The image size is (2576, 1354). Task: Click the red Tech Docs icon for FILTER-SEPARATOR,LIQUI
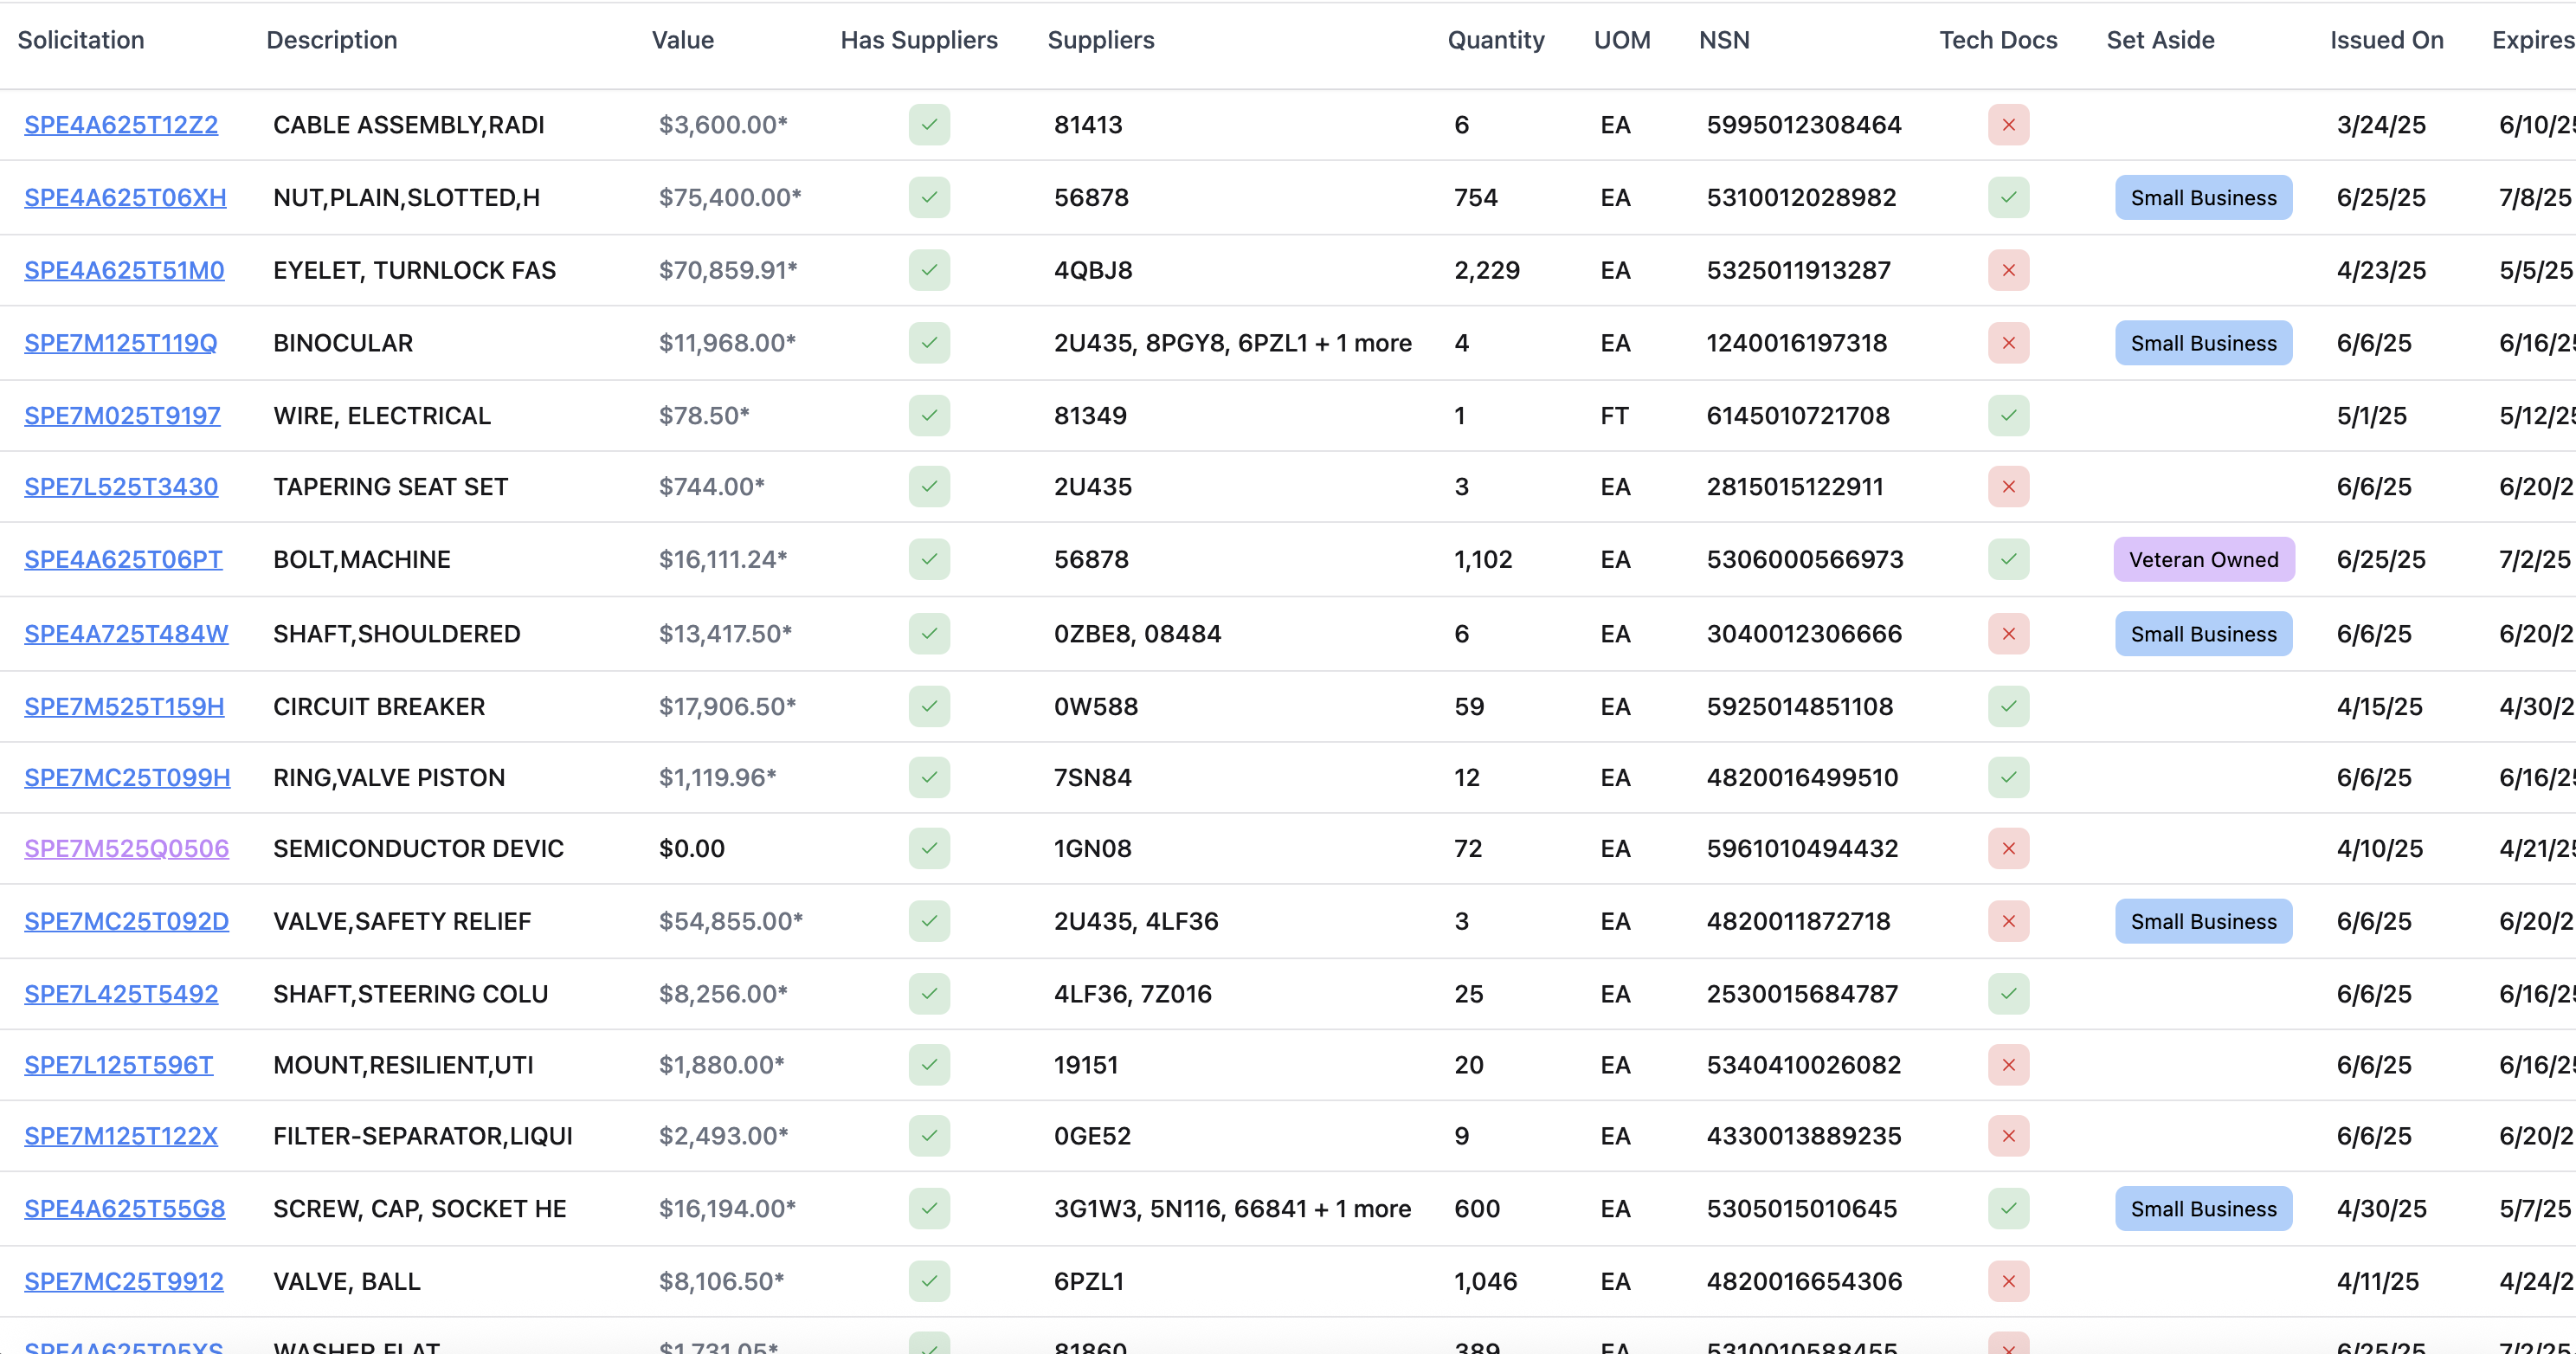(2009, 1136)
